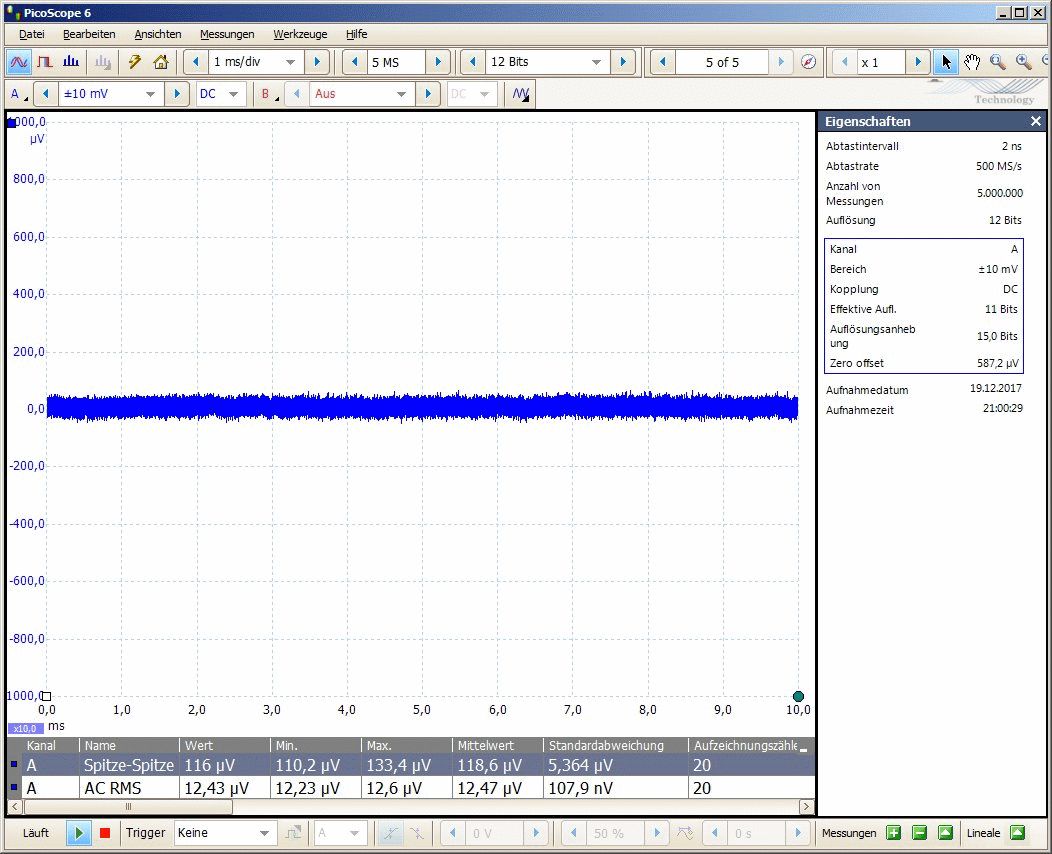Viewport: 1052px width, 854px height.
Task: Click the math channels waveform icon
Action: (x=521, y=94)
